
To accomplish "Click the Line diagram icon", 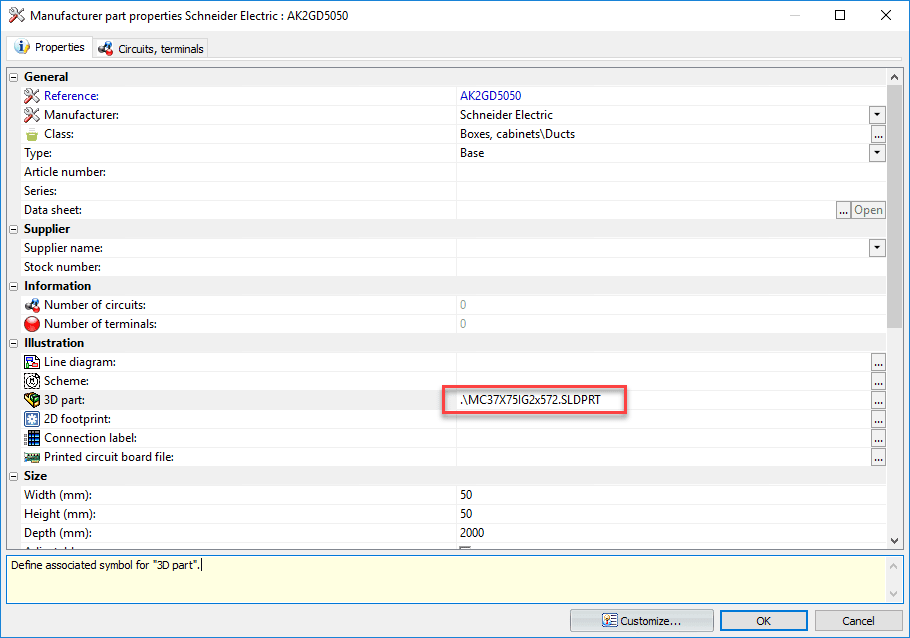I will (x=32, y=362).
